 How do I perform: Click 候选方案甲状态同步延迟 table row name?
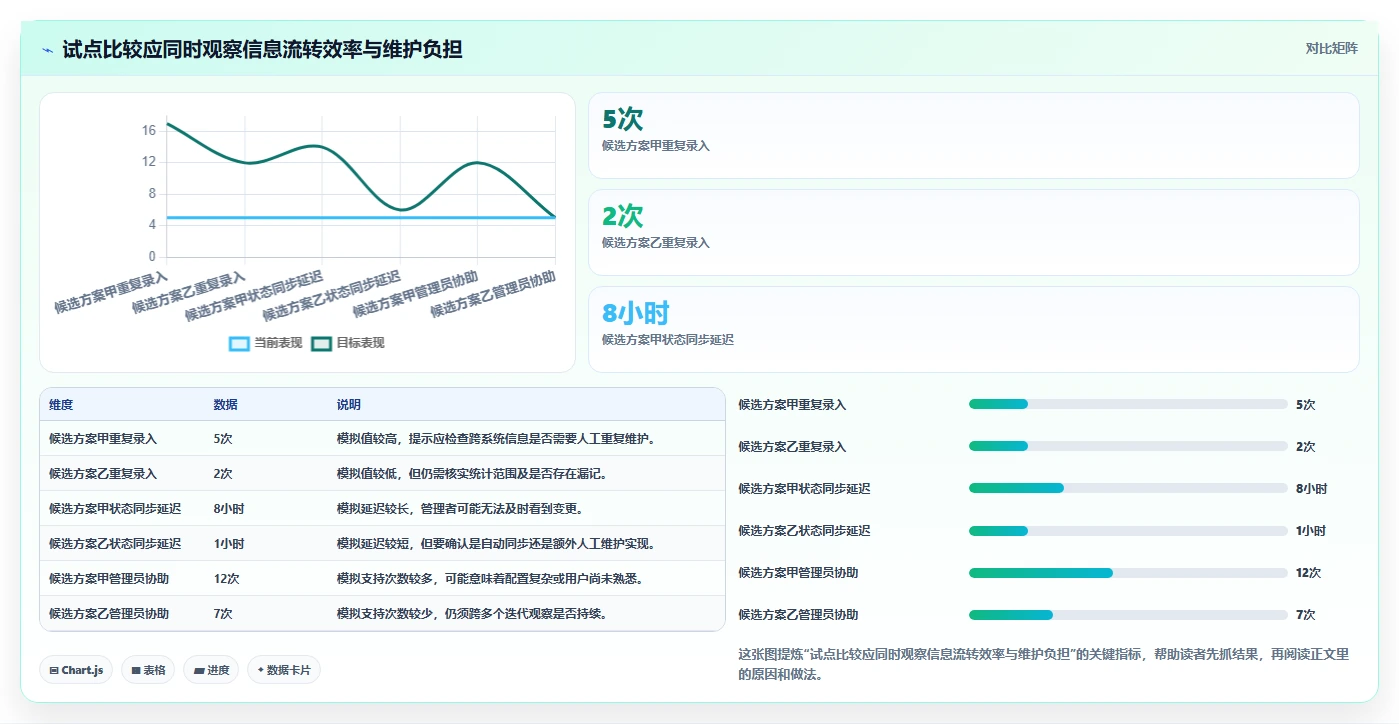[x=115, y=509]
